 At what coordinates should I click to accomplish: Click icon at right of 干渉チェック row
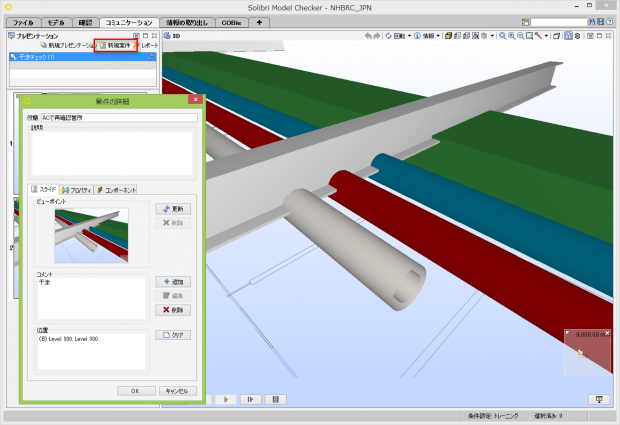pos(151,57)
